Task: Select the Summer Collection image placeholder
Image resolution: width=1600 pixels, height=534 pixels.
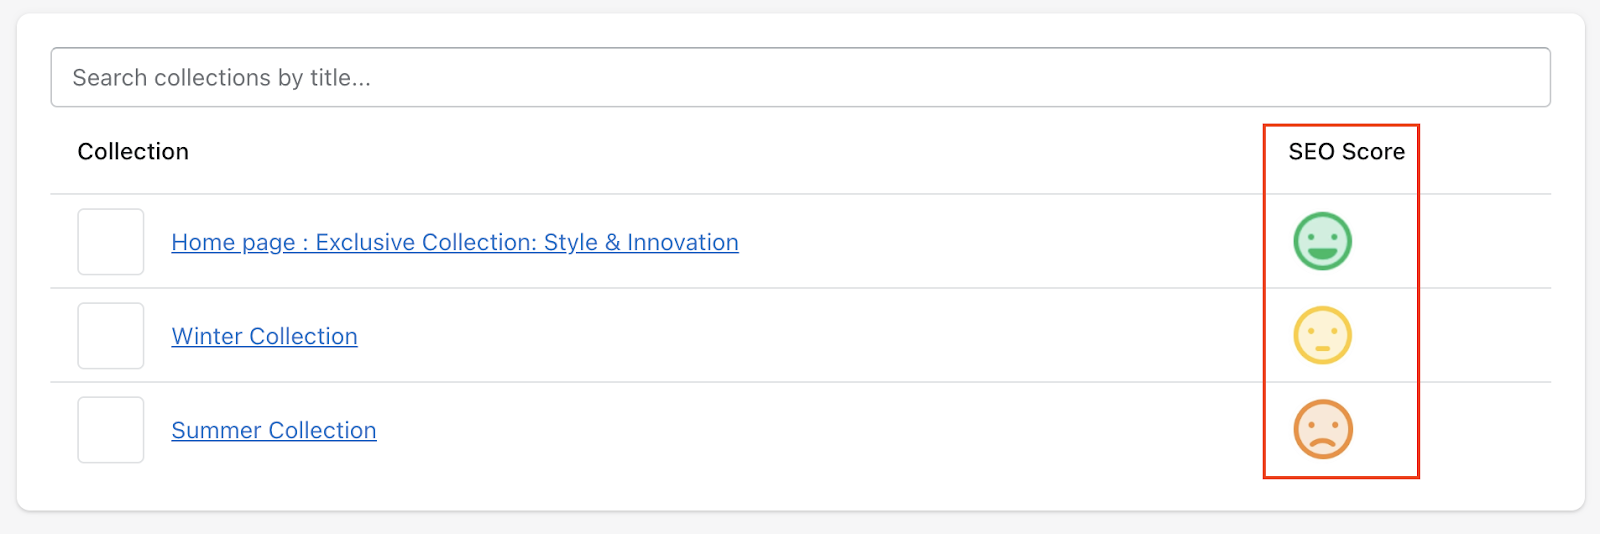Action: (x=111, y=429)
